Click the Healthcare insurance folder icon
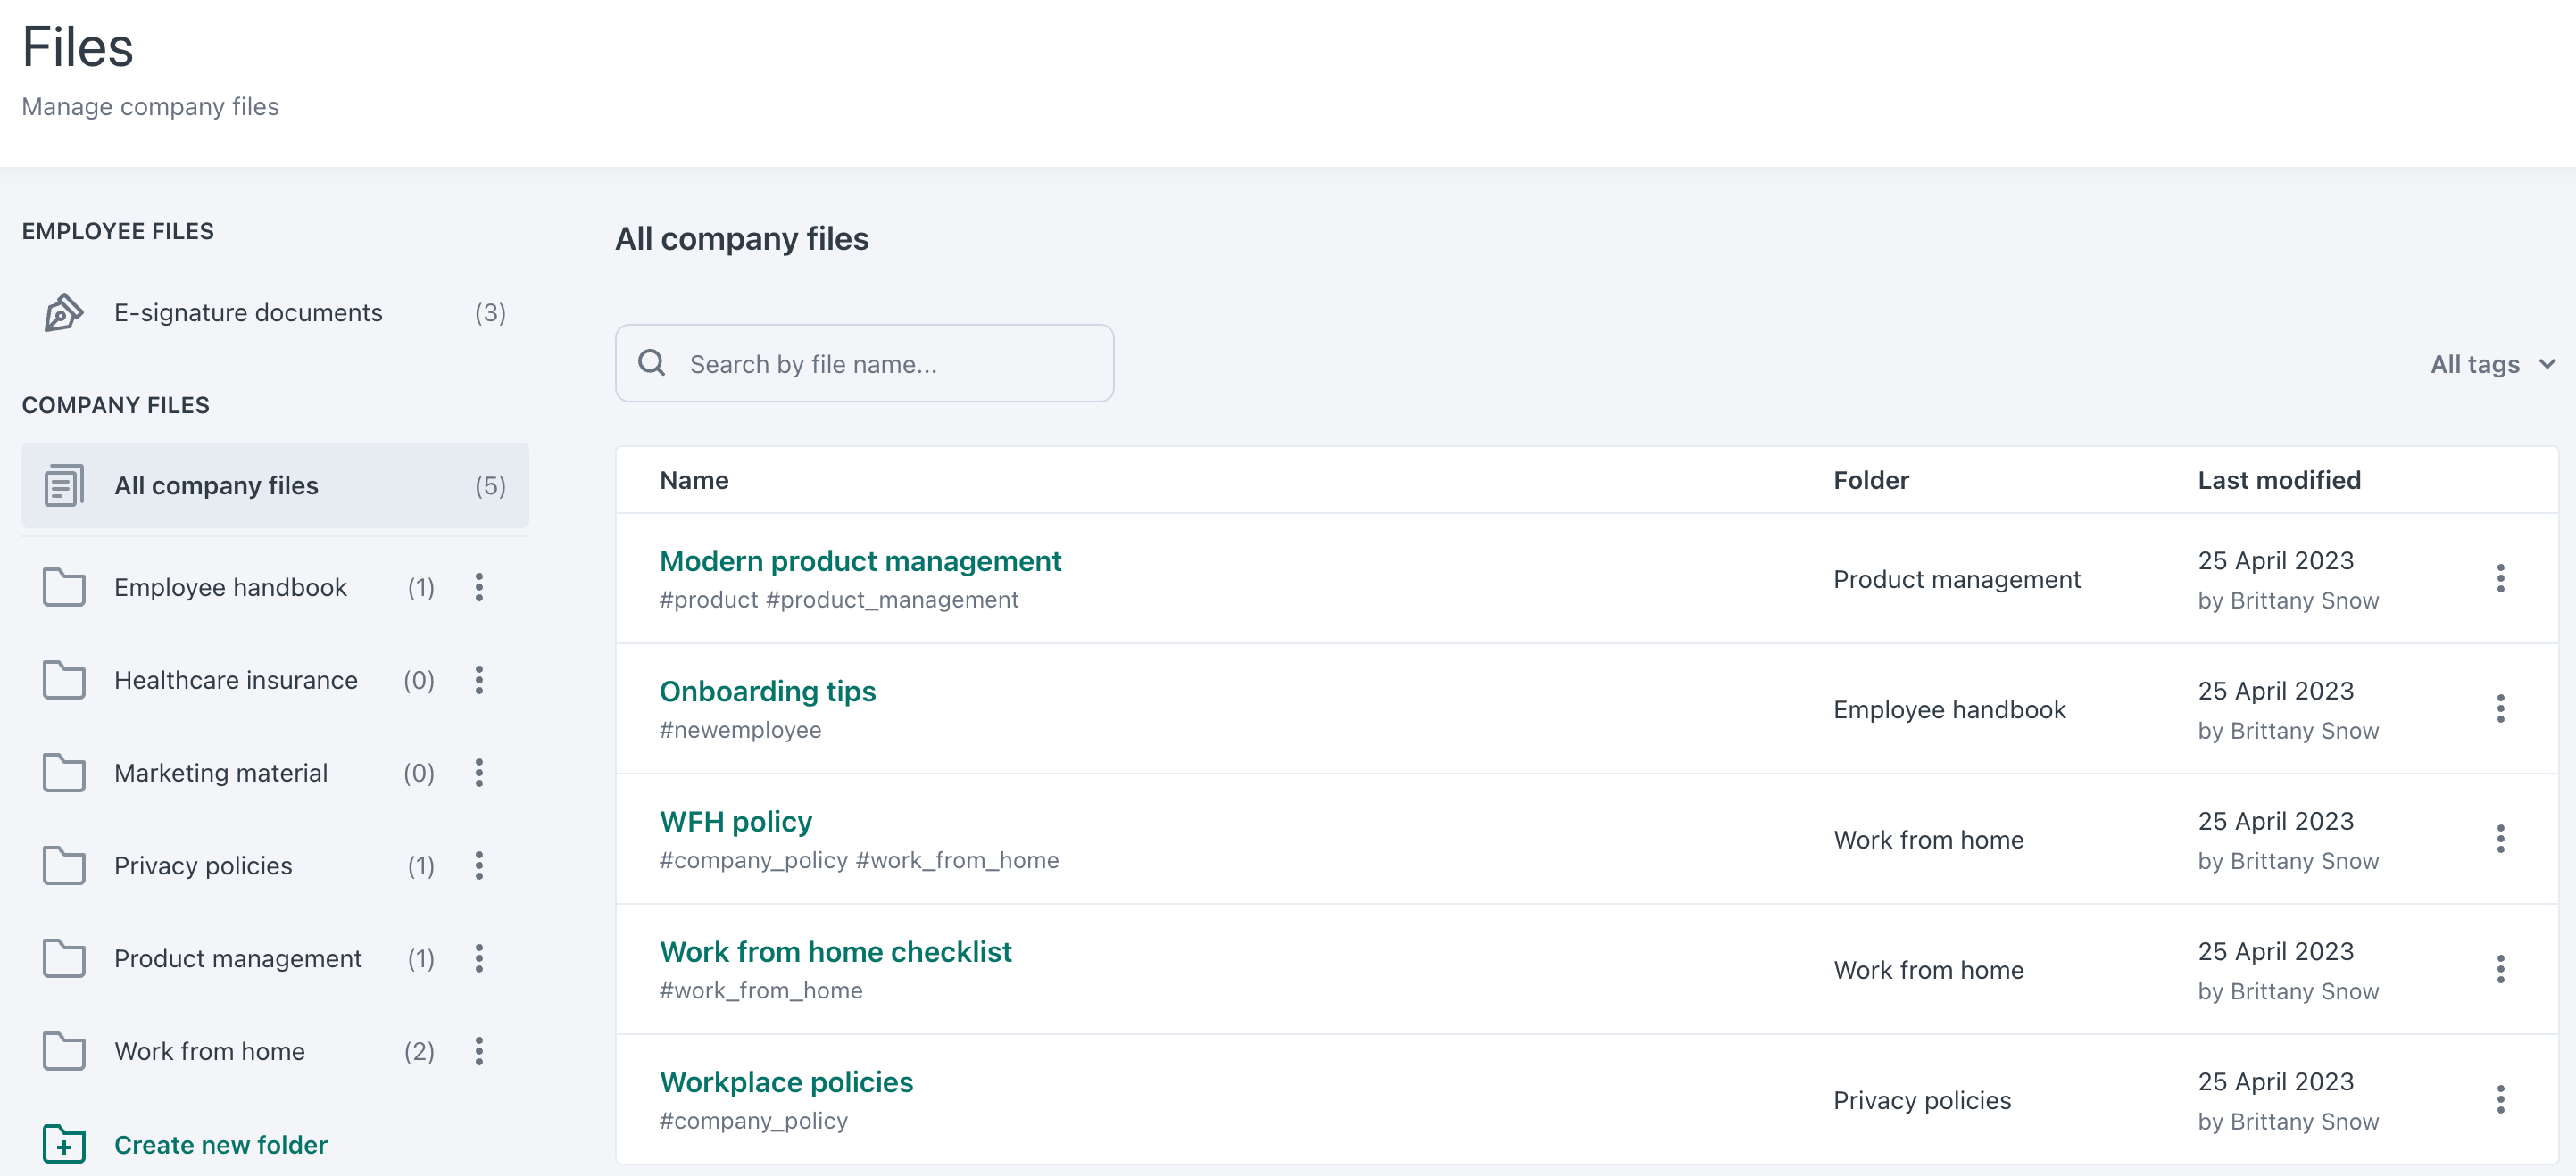The height and width of the screenshot is (1176, 2576). pyautogui.click(x=63, y=680)
